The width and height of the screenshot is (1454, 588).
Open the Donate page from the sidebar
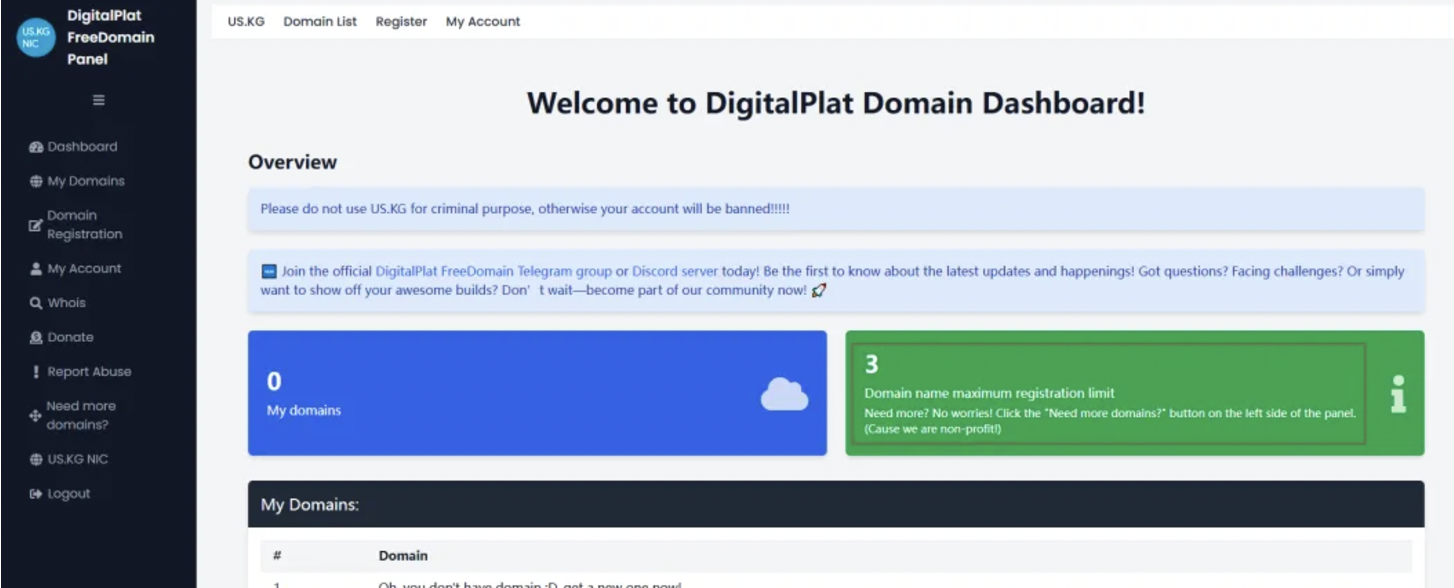(x=70, y=338)
